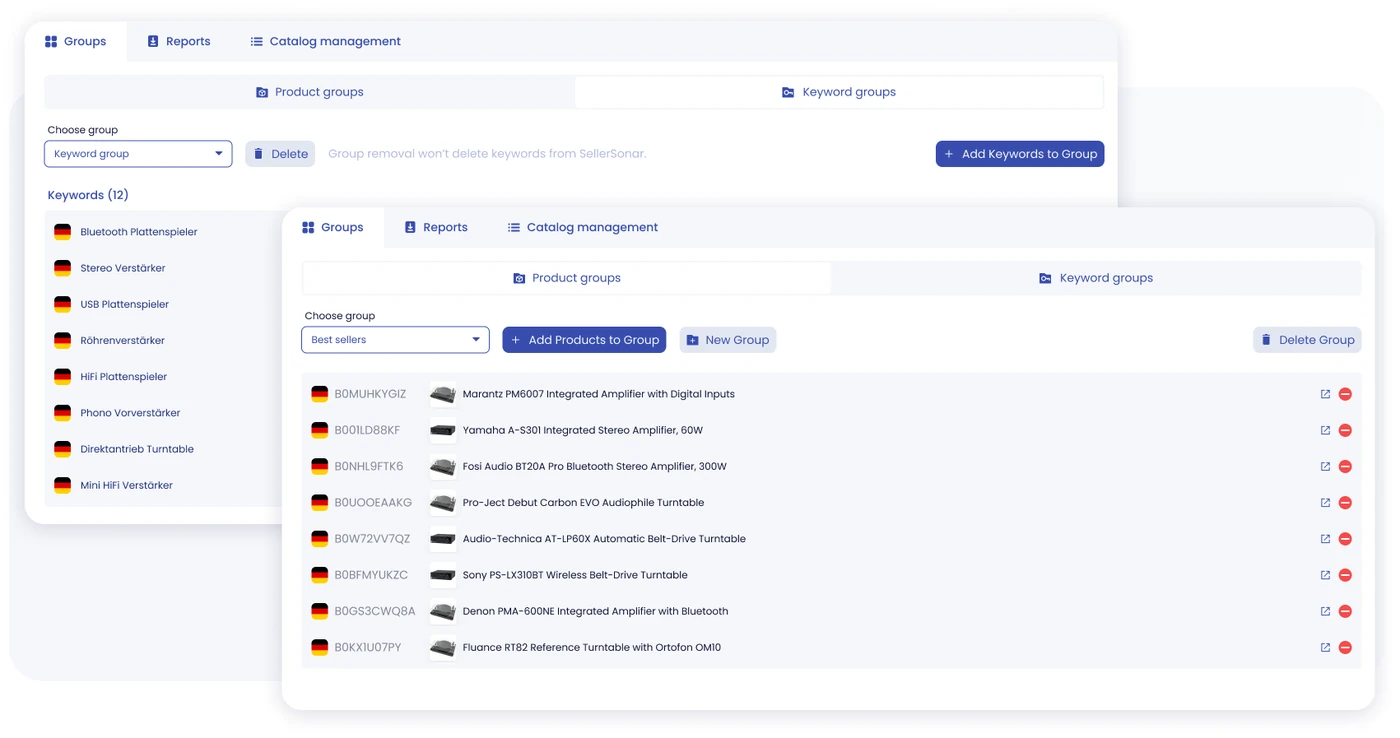The width and height of the screenshot is (1400, 738).
Task: Remove Marantz PM6007 from group
Action: click(x=1345, y=394)
